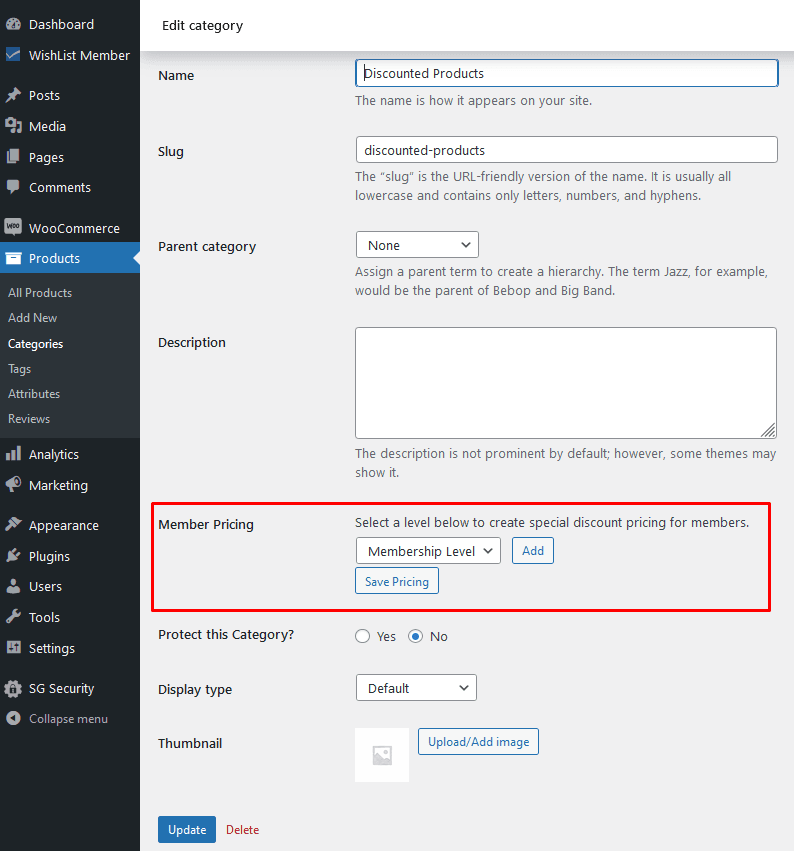Click the Upload/Add image button
This screenshot has width=794, height=851.
[478, 741]
